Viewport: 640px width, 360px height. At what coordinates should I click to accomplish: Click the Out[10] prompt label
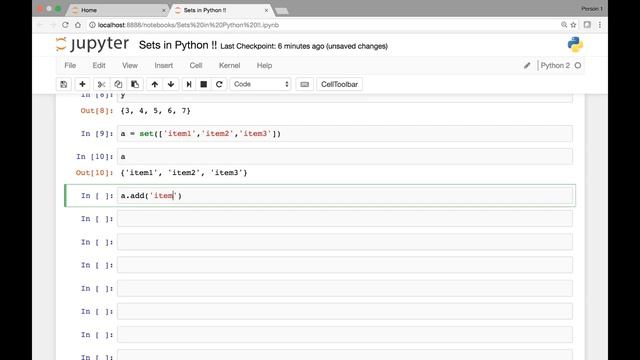pos(94,173)
